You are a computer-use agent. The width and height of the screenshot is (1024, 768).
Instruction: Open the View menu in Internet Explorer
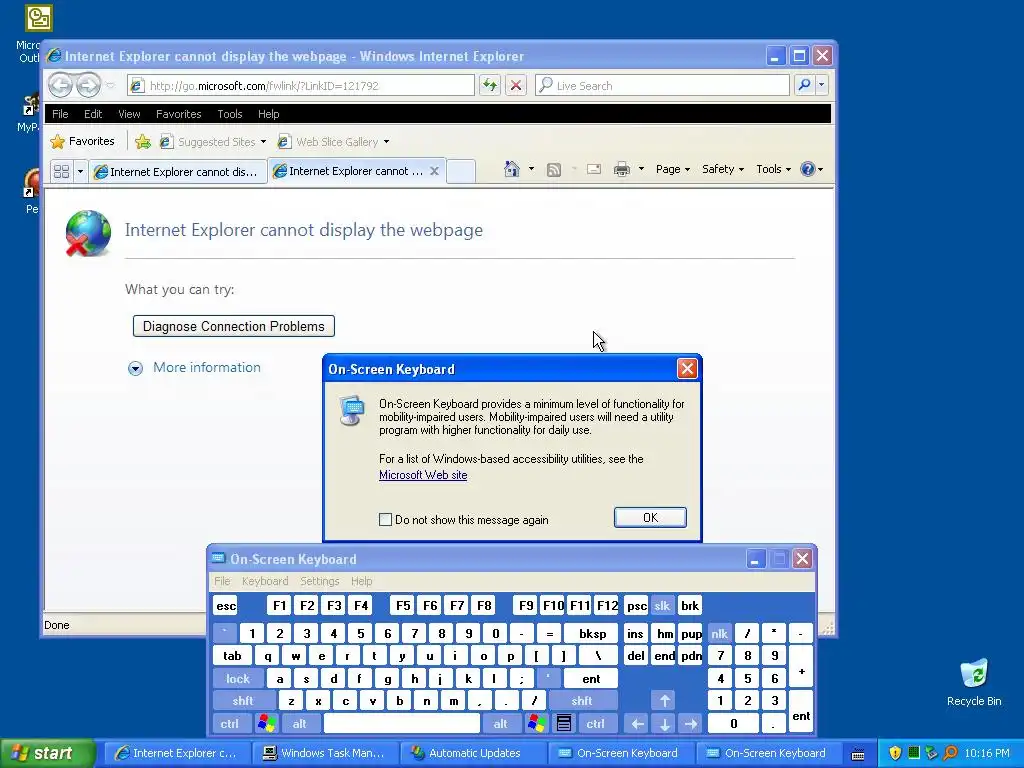(129, 114)
